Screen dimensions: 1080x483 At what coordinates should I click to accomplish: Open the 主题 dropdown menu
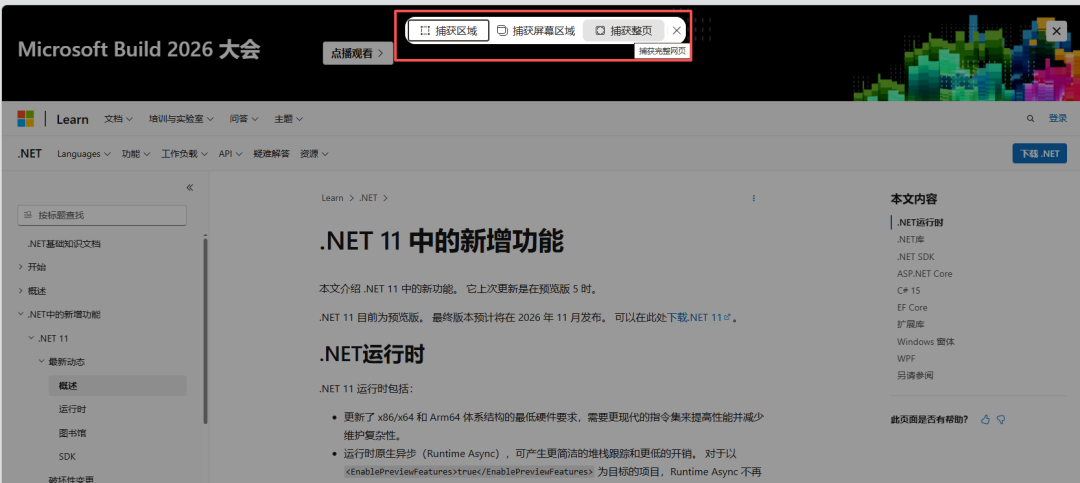tap(289, 119)
